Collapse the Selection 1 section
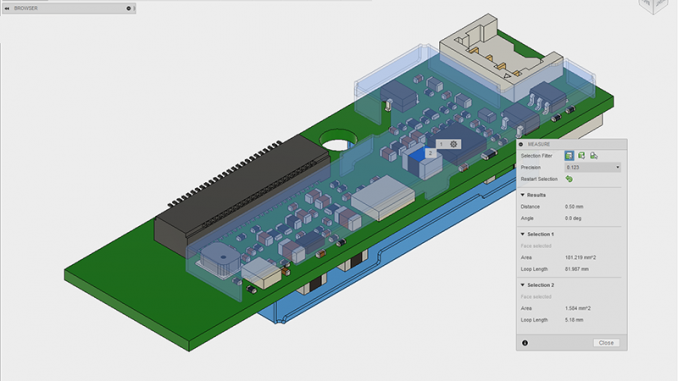 point(523,234)
